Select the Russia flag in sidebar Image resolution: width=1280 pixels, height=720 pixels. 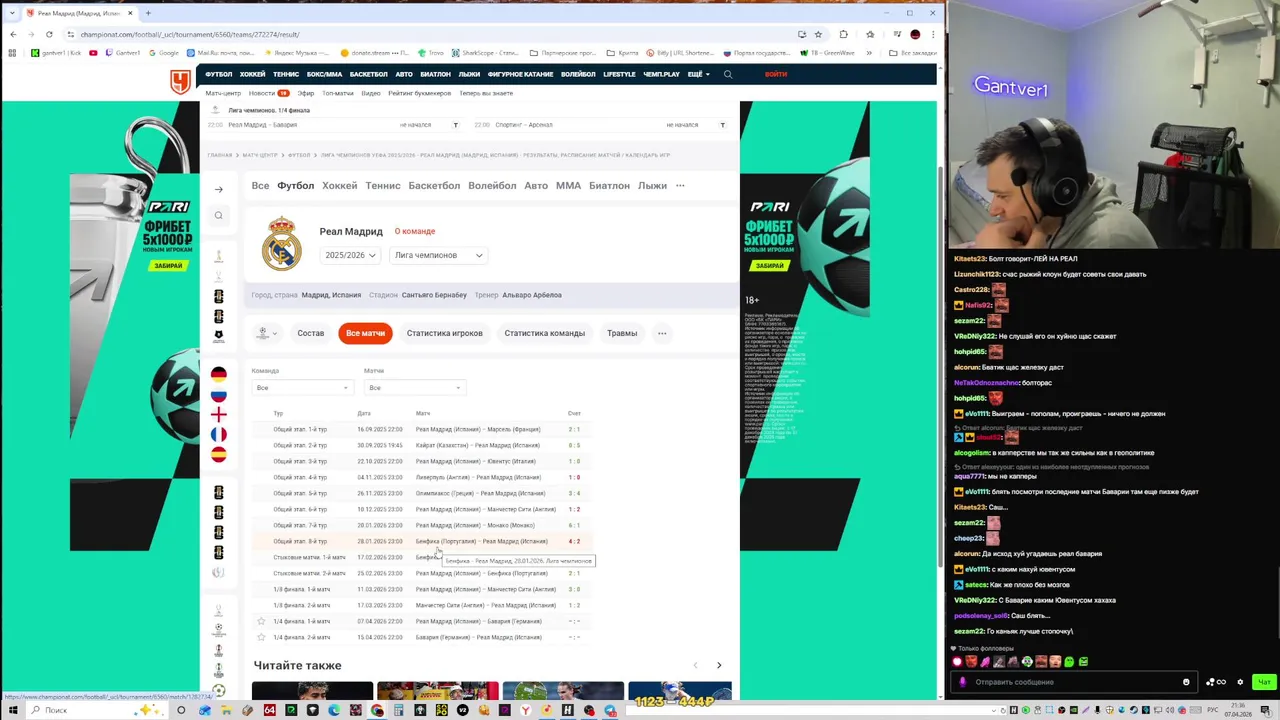coord(218,394)
